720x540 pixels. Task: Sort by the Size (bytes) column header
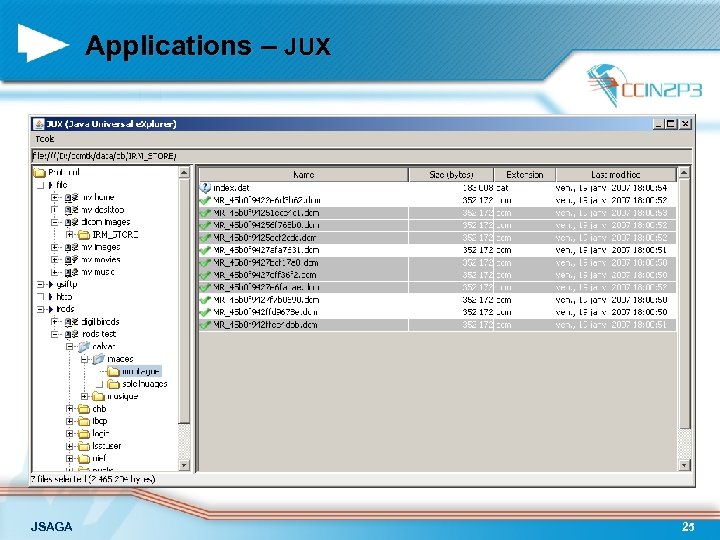[x=451, y=174]
